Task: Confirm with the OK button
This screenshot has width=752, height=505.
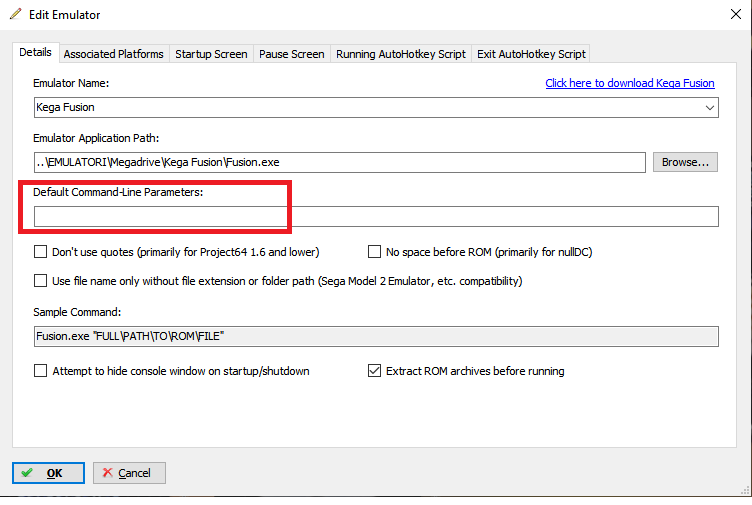Action: point(48,473)
